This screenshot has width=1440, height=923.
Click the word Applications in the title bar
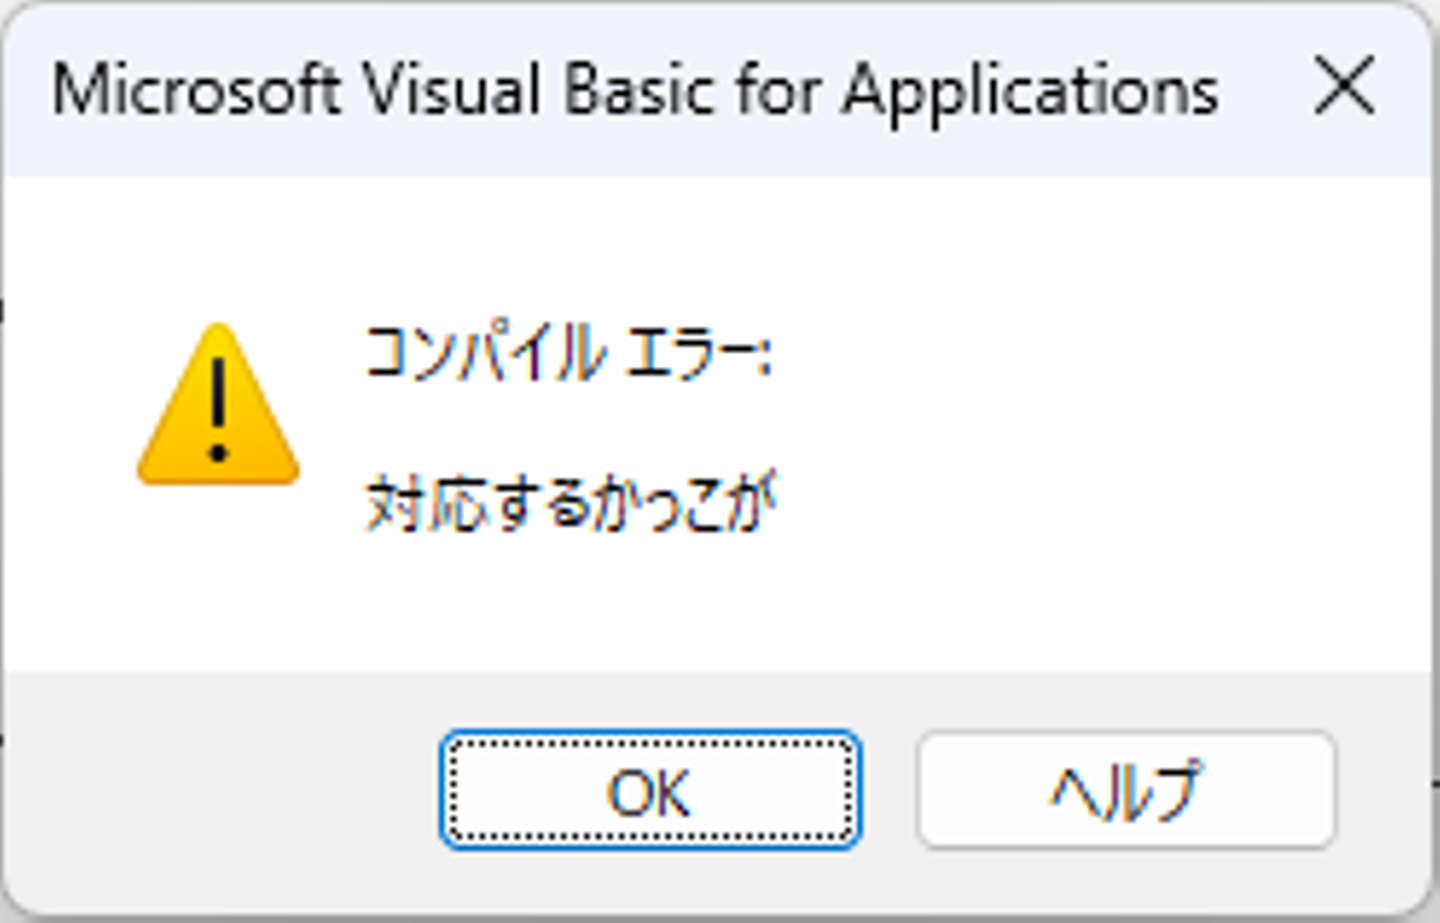(x=1030, y=92)
